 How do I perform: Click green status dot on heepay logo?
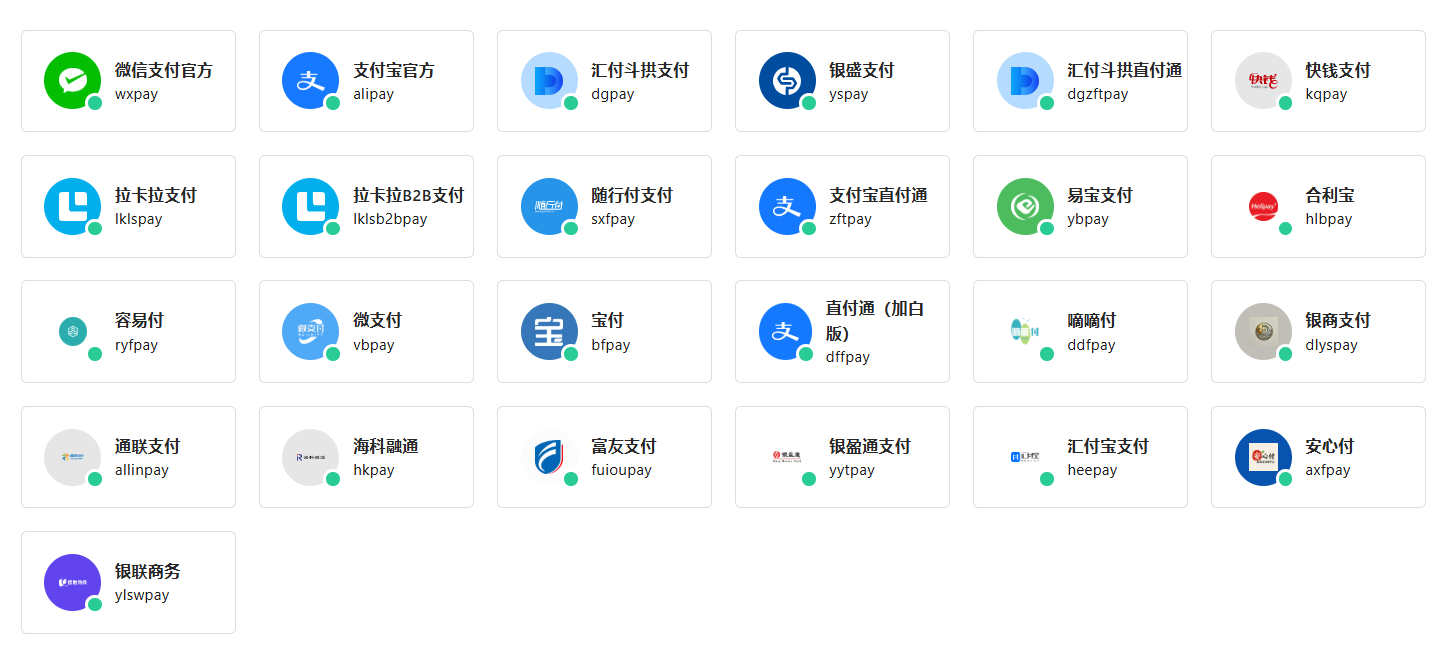(x=1047, y=479)
